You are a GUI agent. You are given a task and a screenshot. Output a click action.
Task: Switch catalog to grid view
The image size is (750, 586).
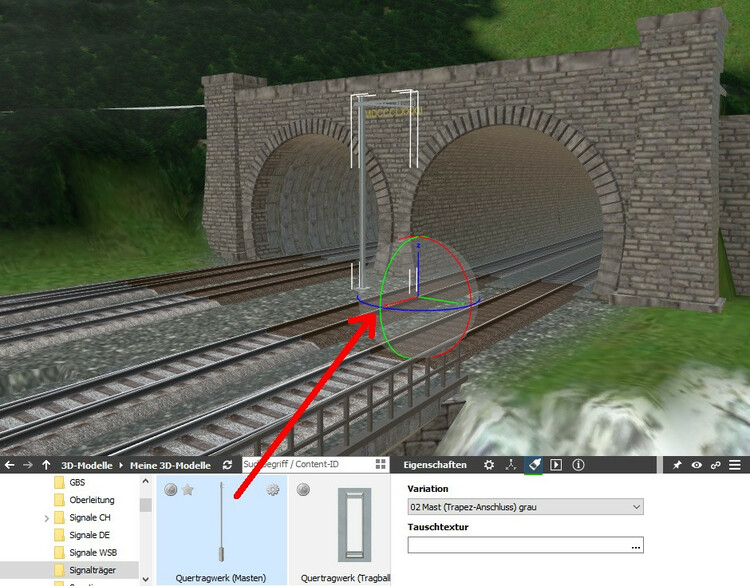(x=381, y=464)
